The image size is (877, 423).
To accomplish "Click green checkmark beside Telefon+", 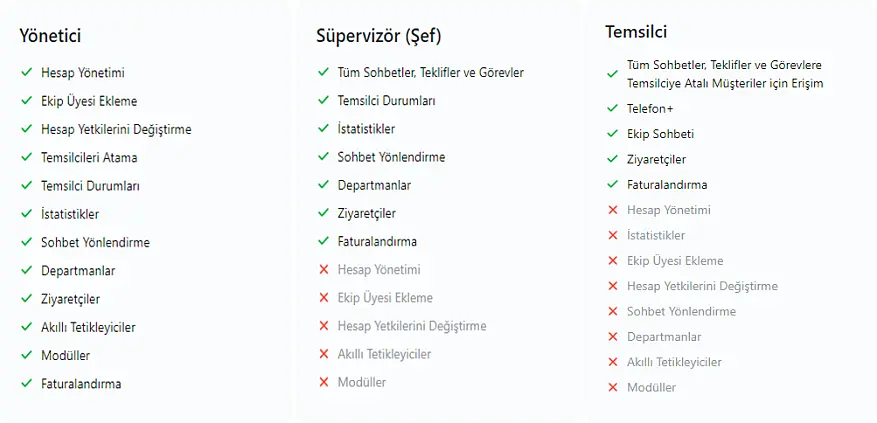I will (612, 108).
